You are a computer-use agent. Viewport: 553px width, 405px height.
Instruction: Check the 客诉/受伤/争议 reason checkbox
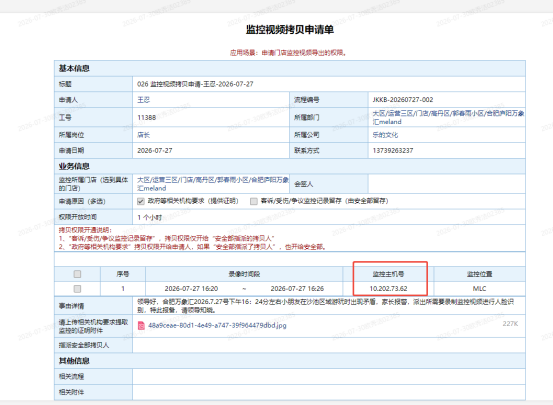(x=254, y=201)
